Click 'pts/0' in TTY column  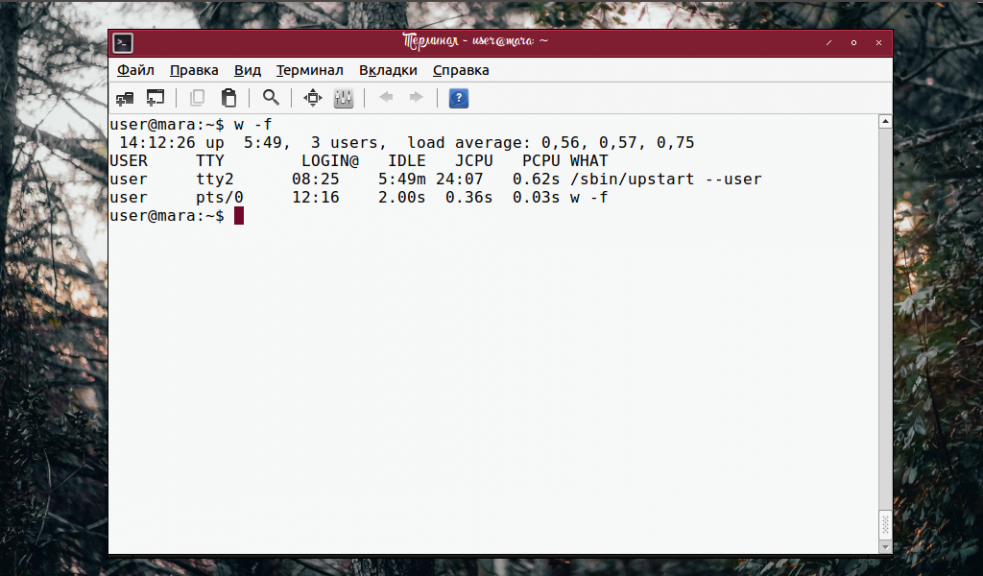click(219, 197)
